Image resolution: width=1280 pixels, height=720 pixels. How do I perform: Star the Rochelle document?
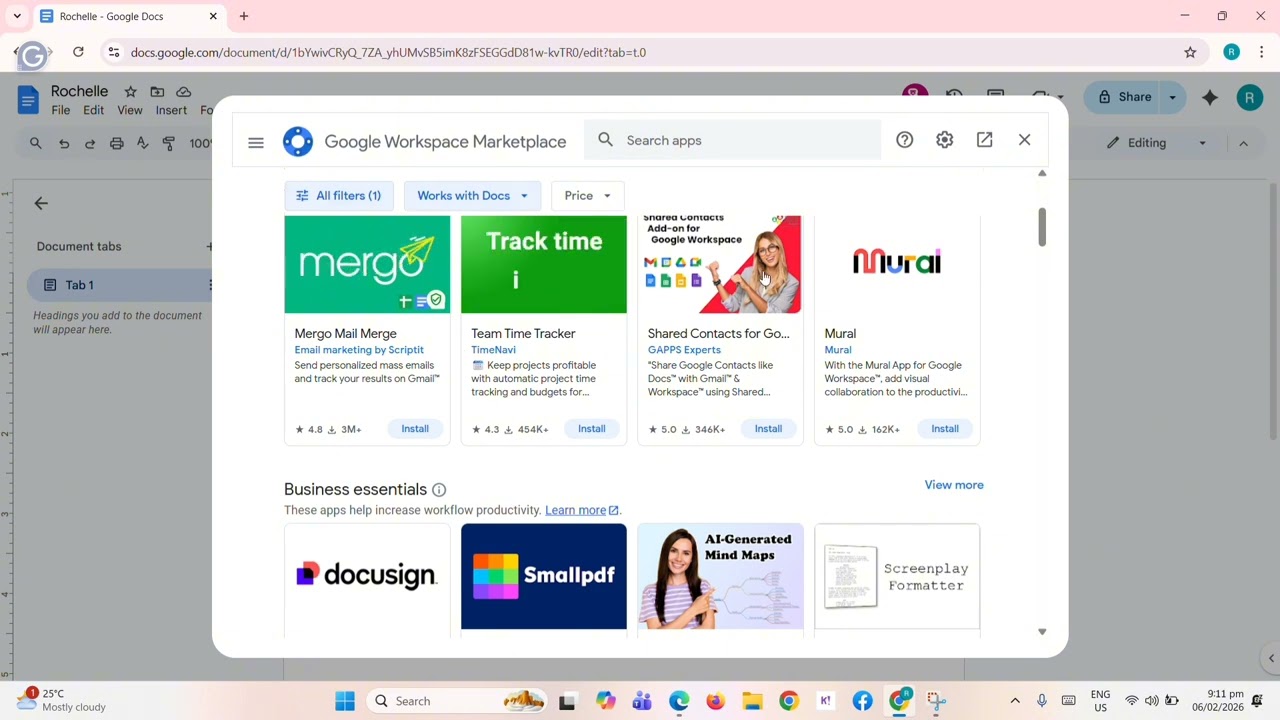130,92
